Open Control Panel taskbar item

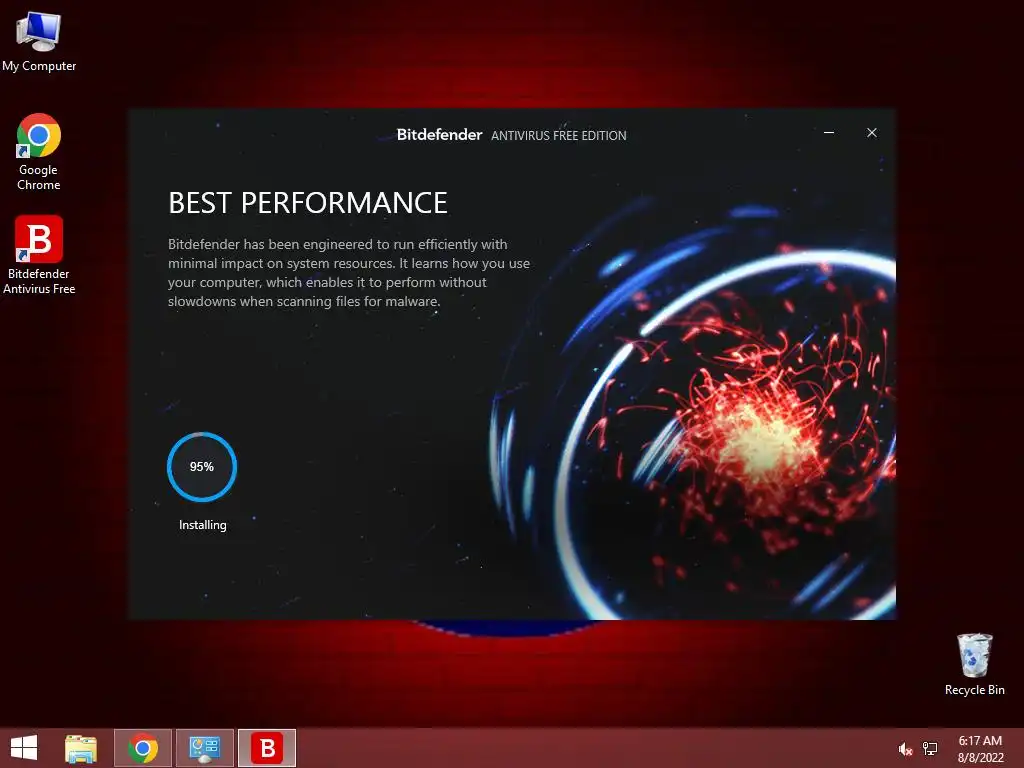click(x=204, y=748)
